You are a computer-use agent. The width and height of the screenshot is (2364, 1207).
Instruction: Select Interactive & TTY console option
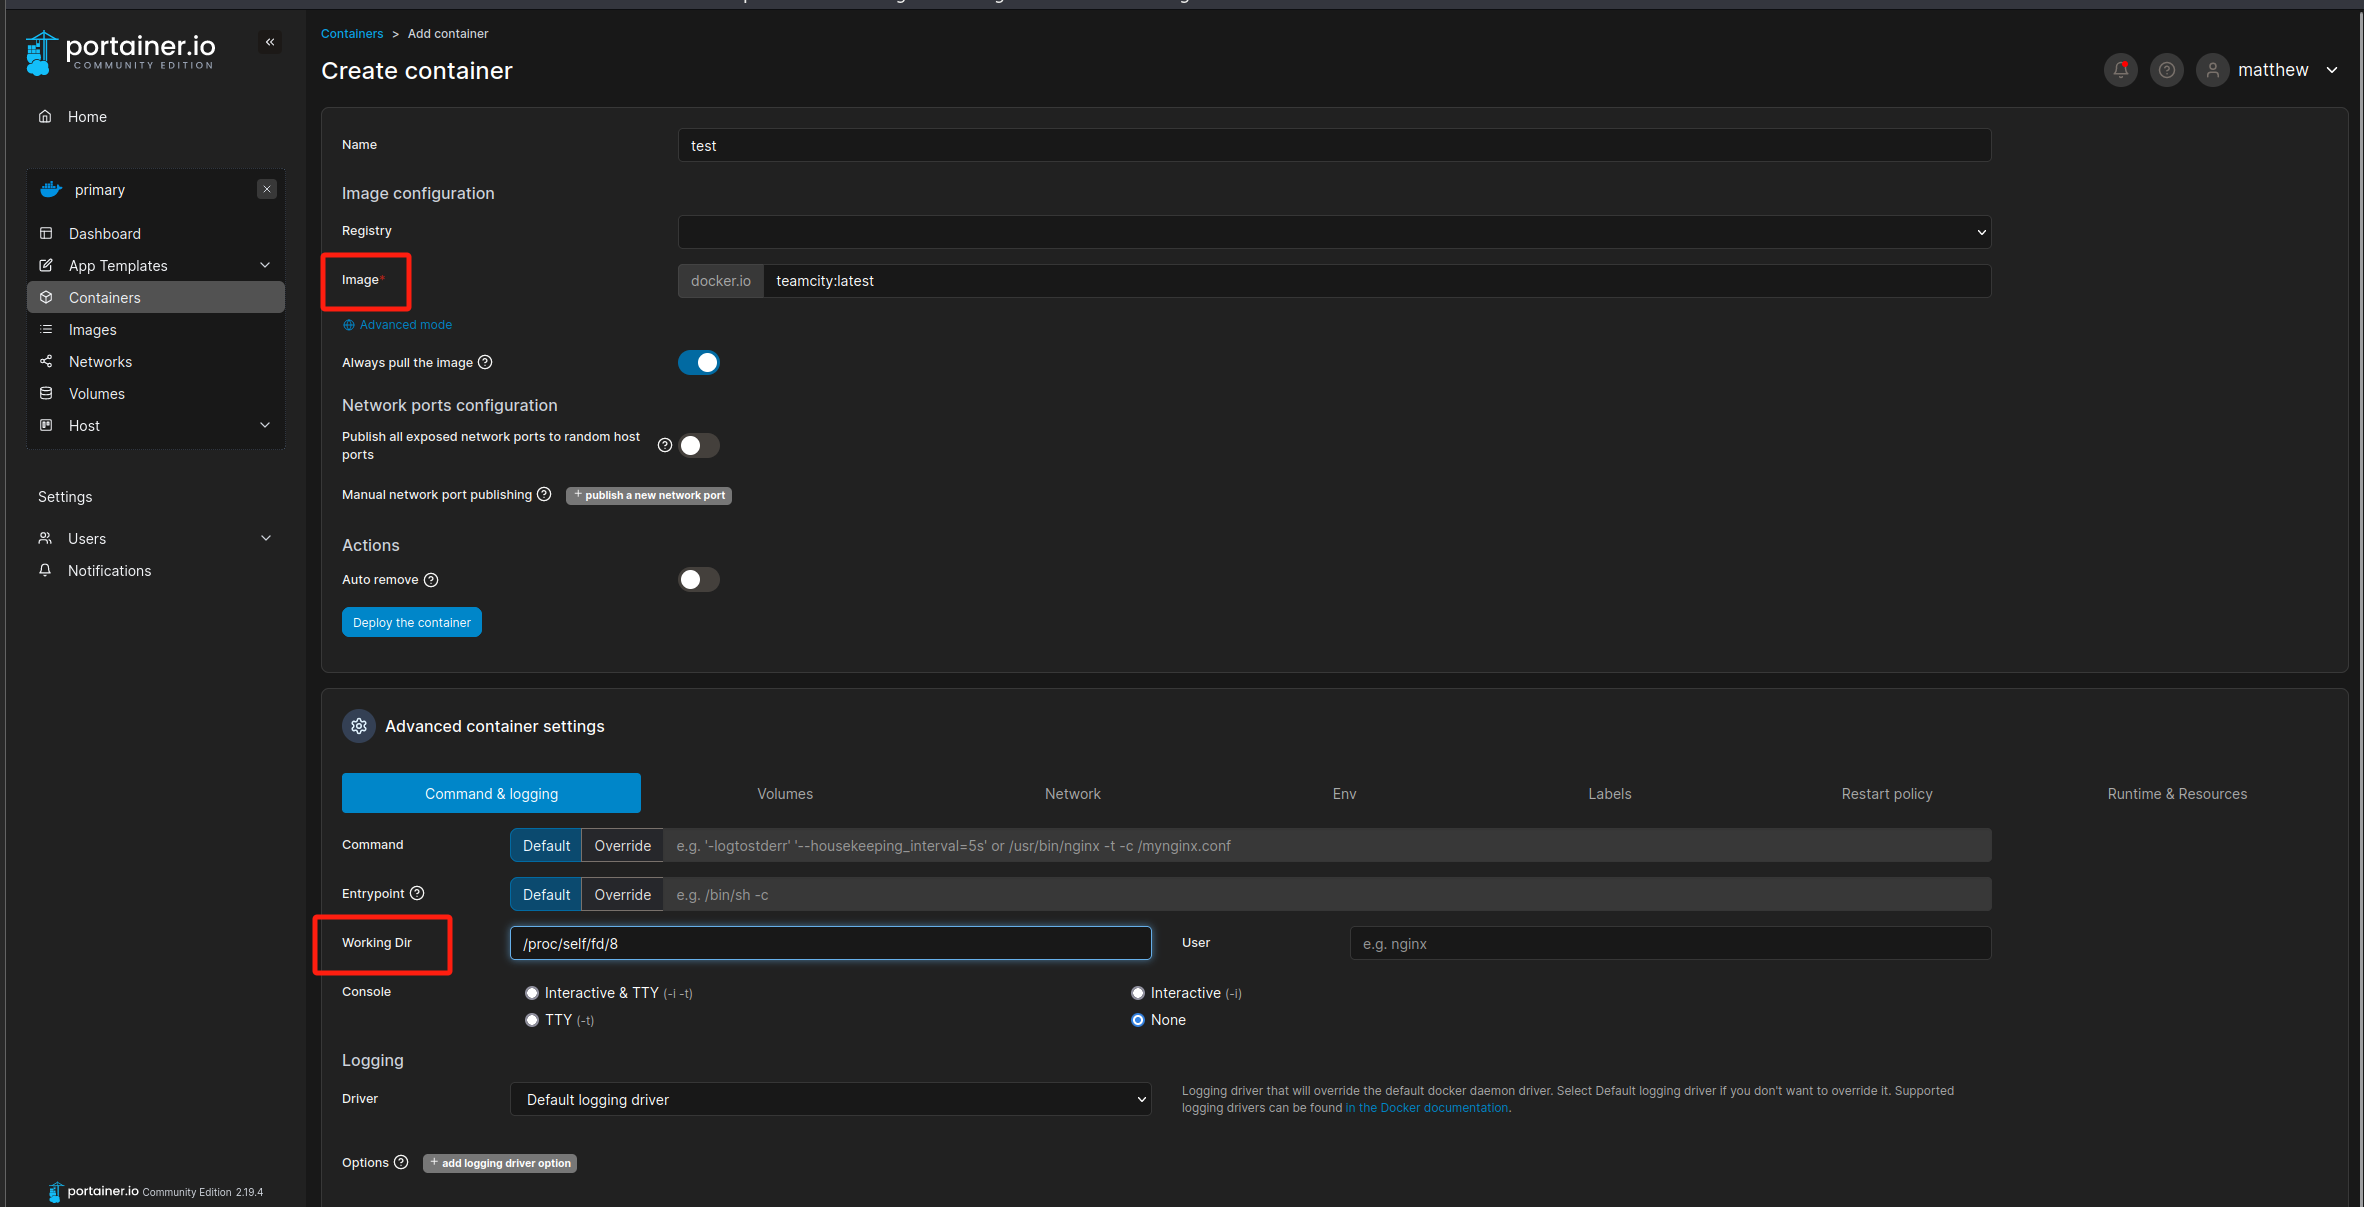tap(532, 993)
